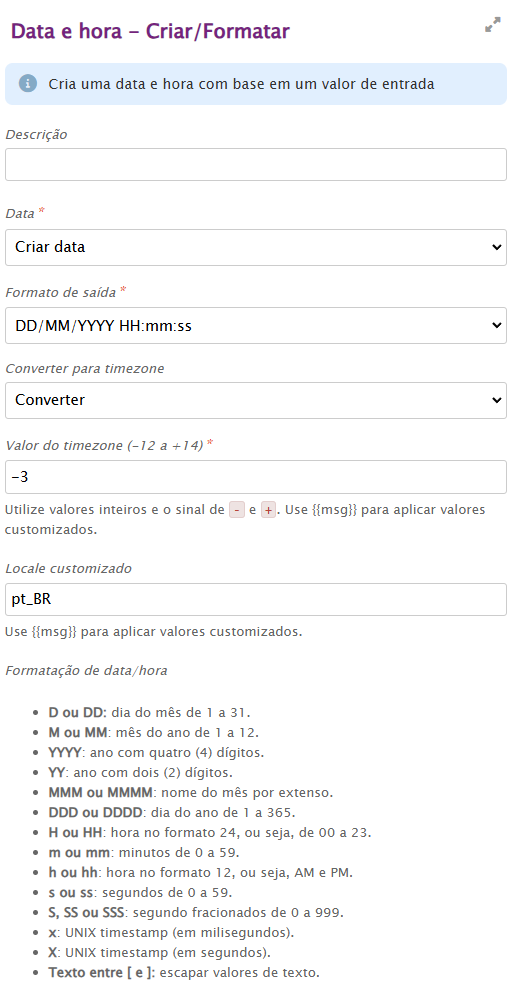Click the Descrição field label
Screen dimensions: 518x1001
coord(36,135)
